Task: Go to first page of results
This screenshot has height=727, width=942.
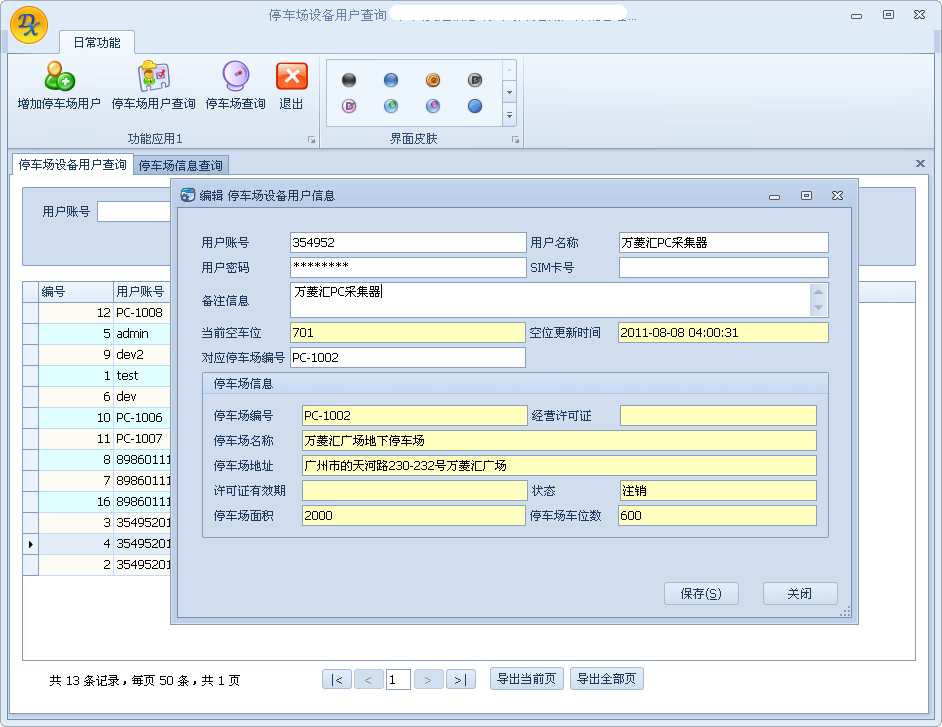Action: pos(337,680)
